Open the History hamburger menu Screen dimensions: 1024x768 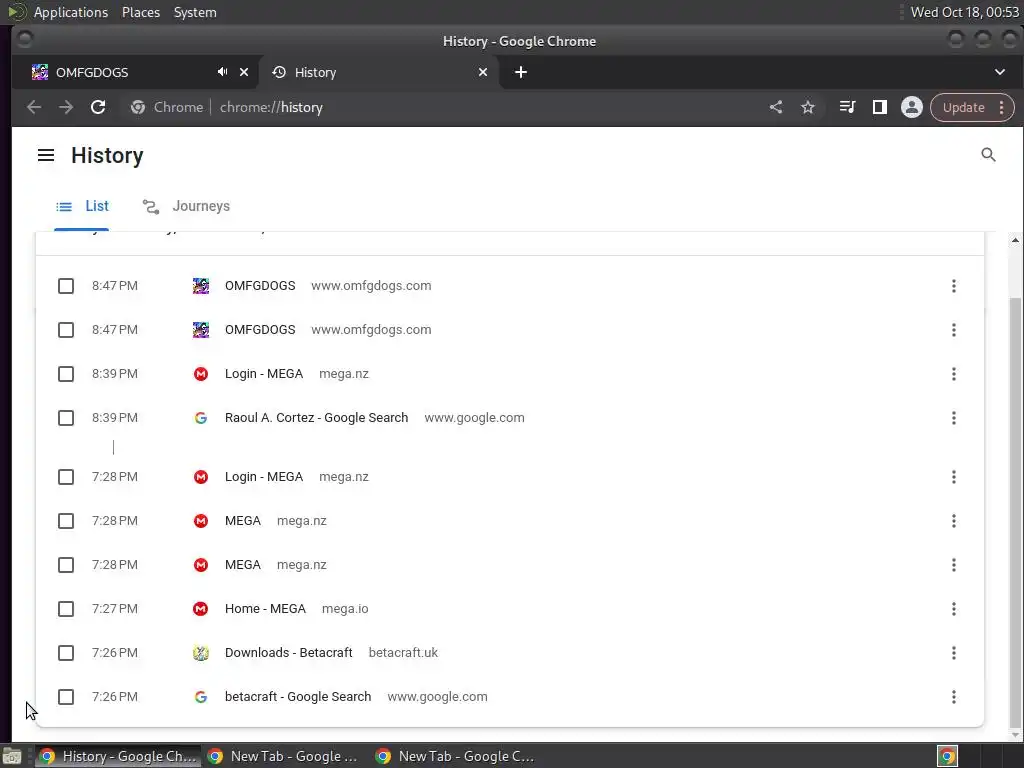tap(46, 155)
